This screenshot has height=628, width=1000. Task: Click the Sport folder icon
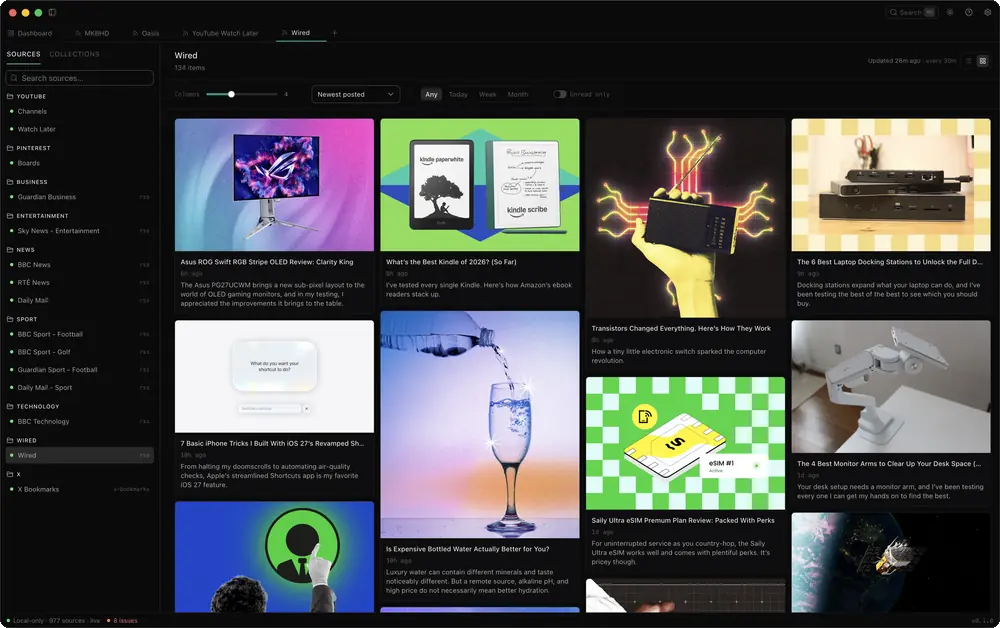click(x=10, y=319)
